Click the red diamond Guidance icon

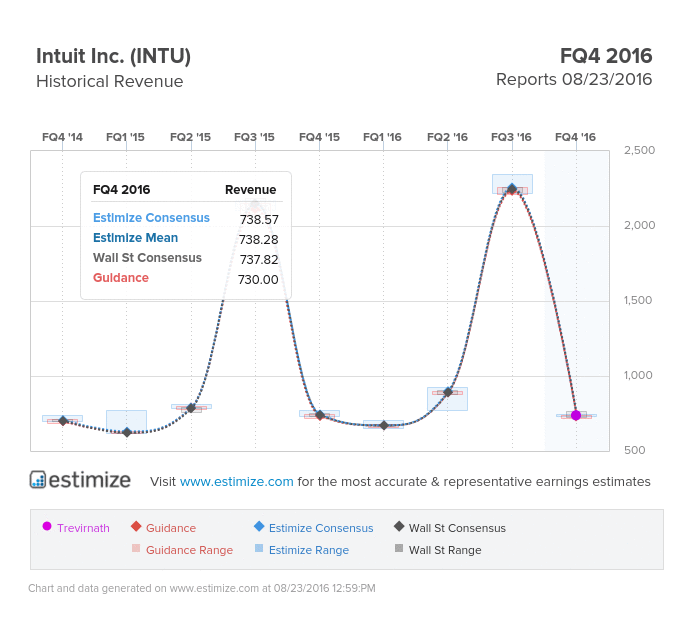pos(136,526)
